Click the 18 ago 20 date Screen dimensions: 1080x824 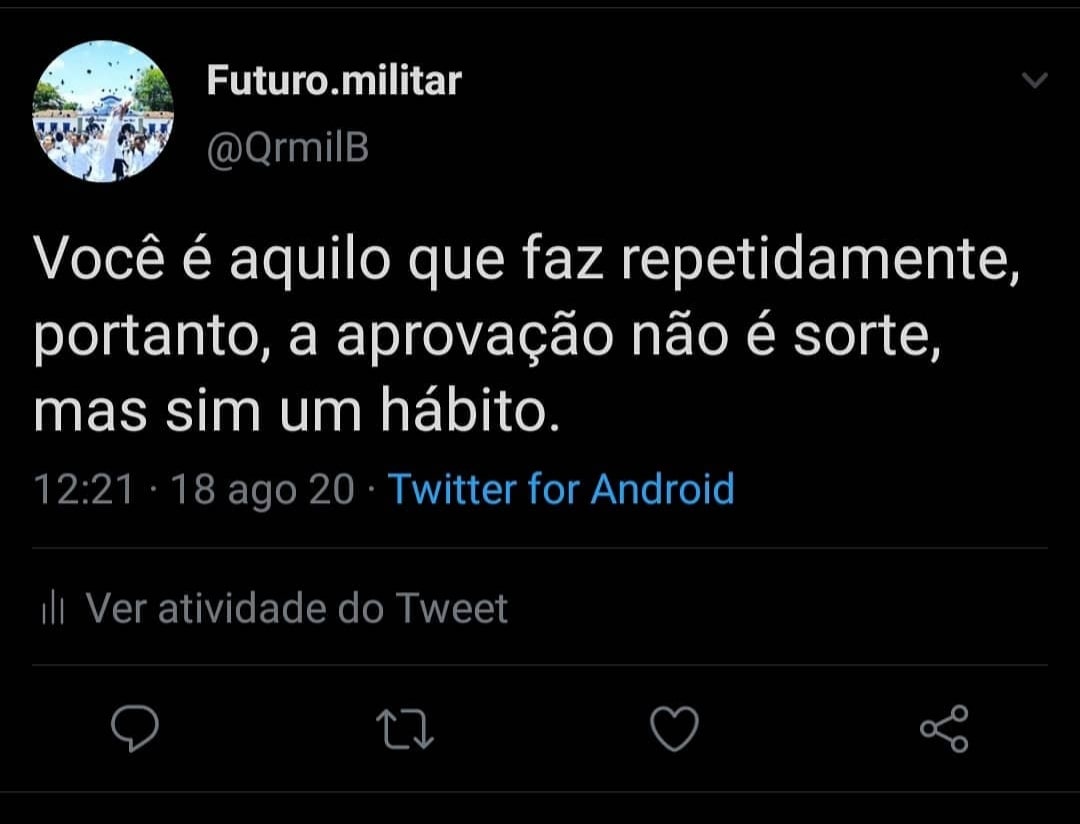(x=263, y=489)
